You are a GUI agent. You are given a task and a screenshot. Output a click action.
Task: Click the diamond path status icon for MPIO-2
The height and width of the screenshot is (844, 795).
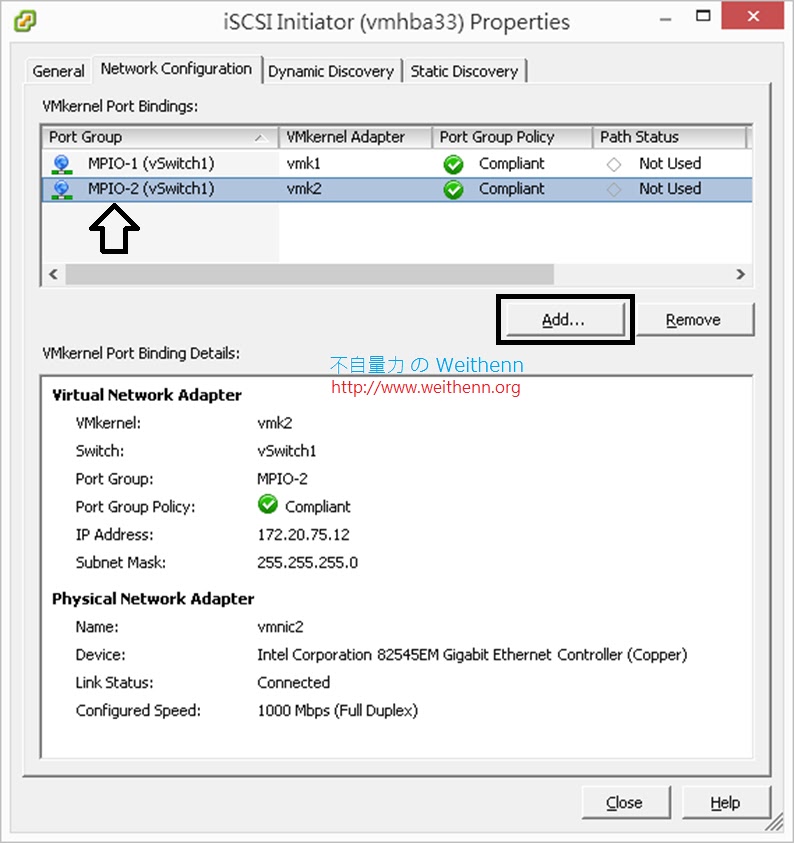point(614,189)
